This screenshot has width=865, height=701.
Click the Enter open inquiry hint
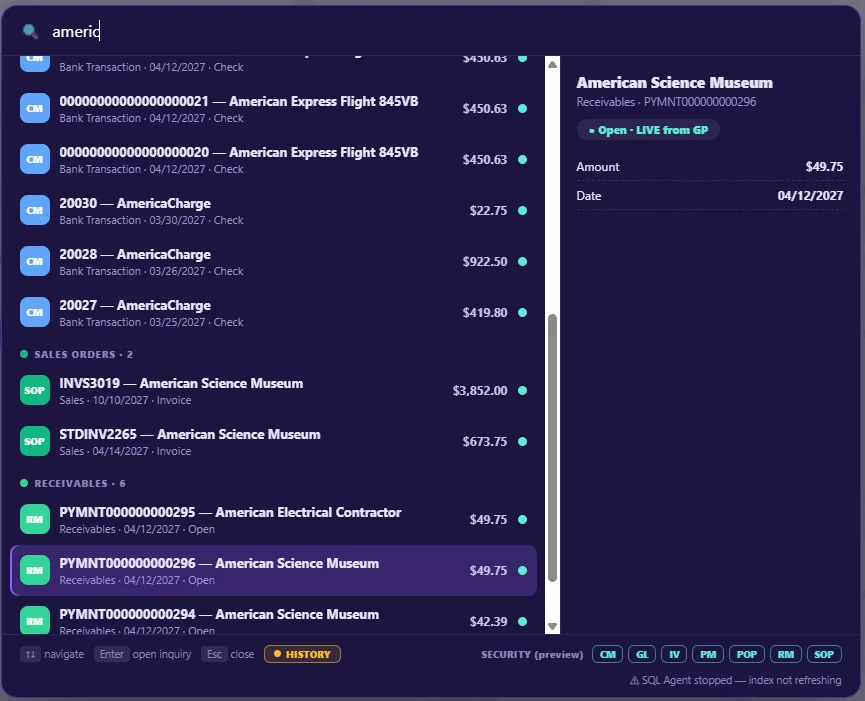click(x=143, y=655)
